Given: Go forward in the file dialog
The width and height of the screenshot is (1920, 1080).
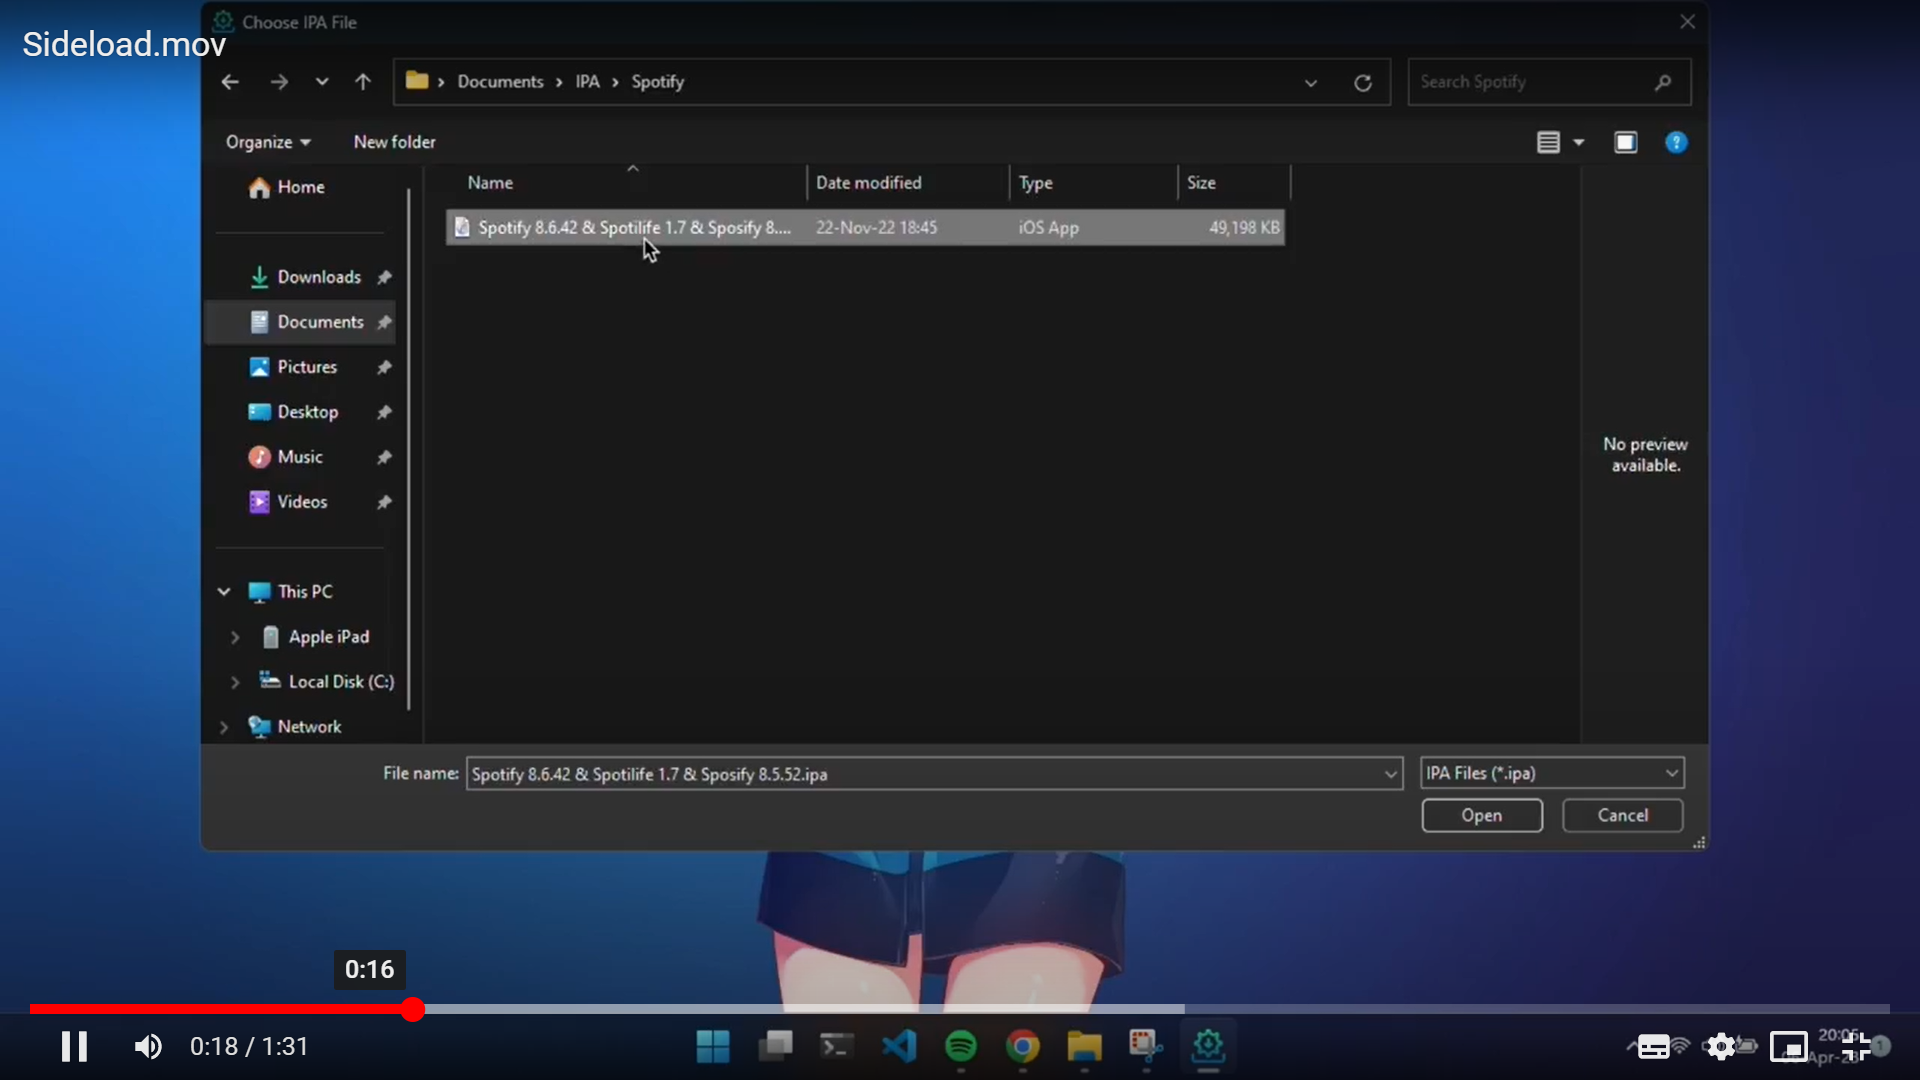Looking at the screenshot, I should 279,82.
